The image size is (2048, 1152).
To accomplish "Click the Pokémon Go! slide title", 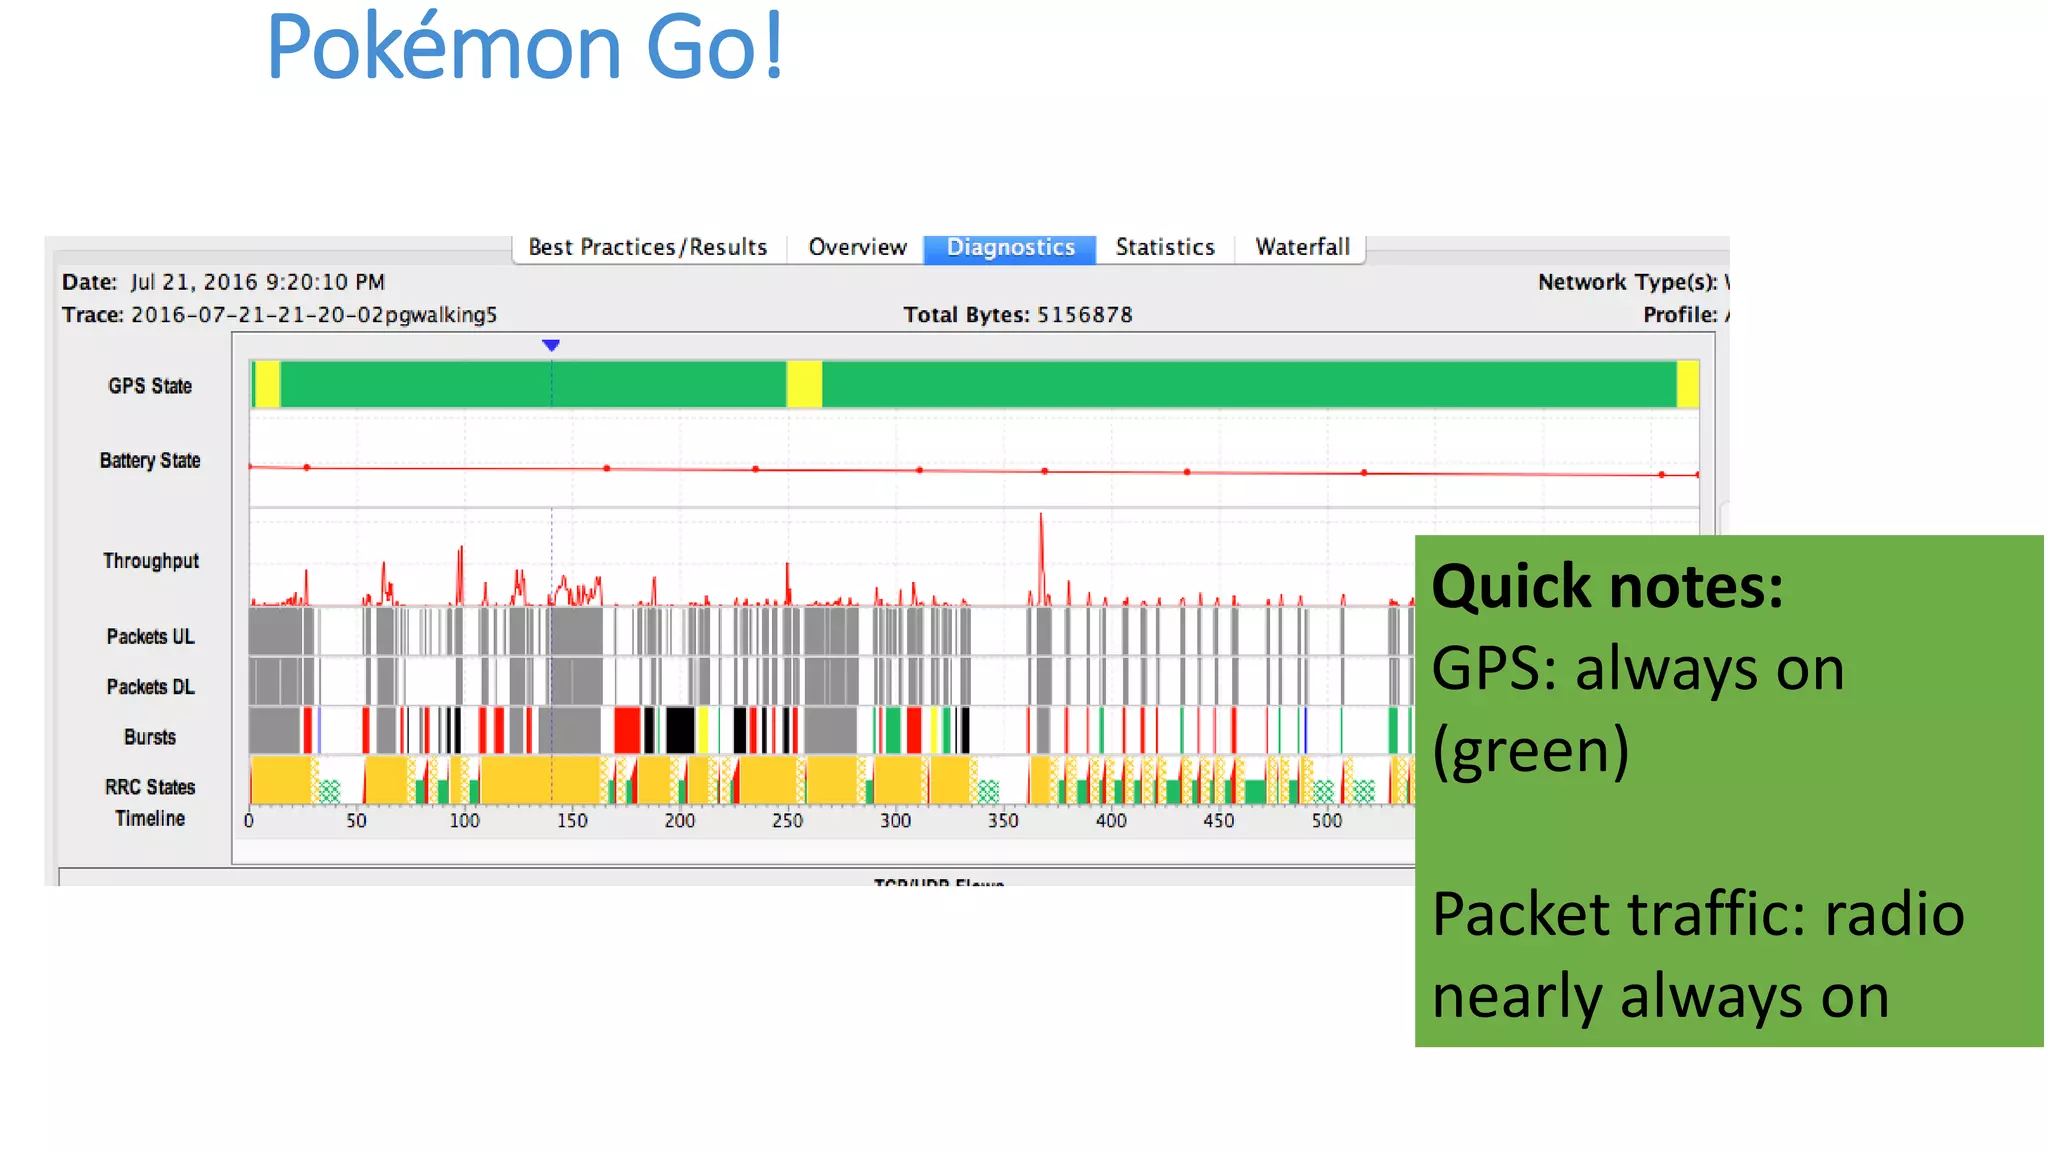I will coord(525,46).
